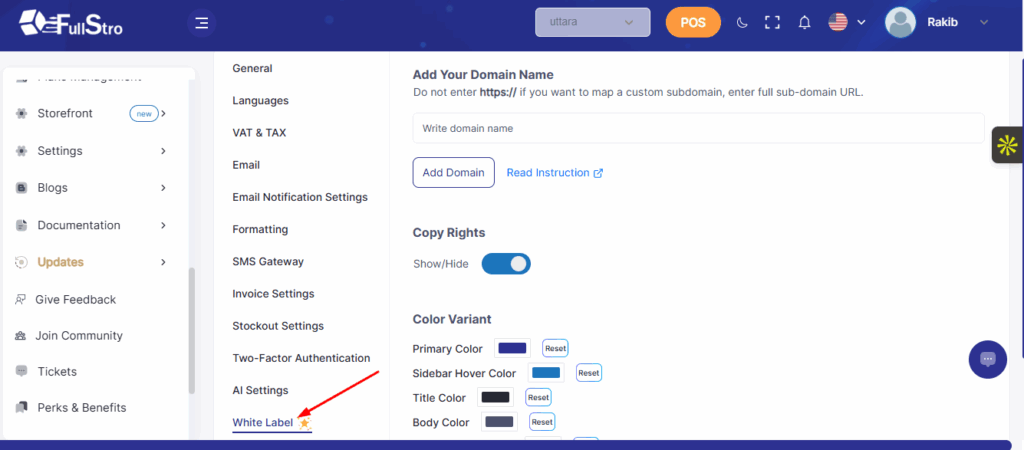Screen dimensions: 1024x450
Task: Open the notifications bell
Action: (x=804, y=23)
